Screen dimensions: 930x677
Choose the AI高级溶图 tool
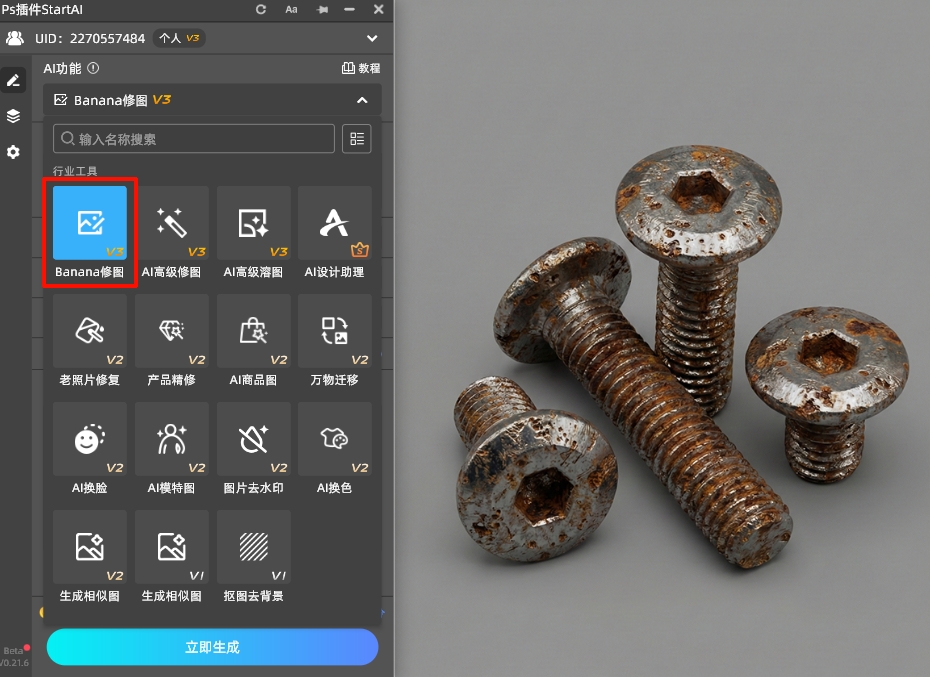click(253, 224)
